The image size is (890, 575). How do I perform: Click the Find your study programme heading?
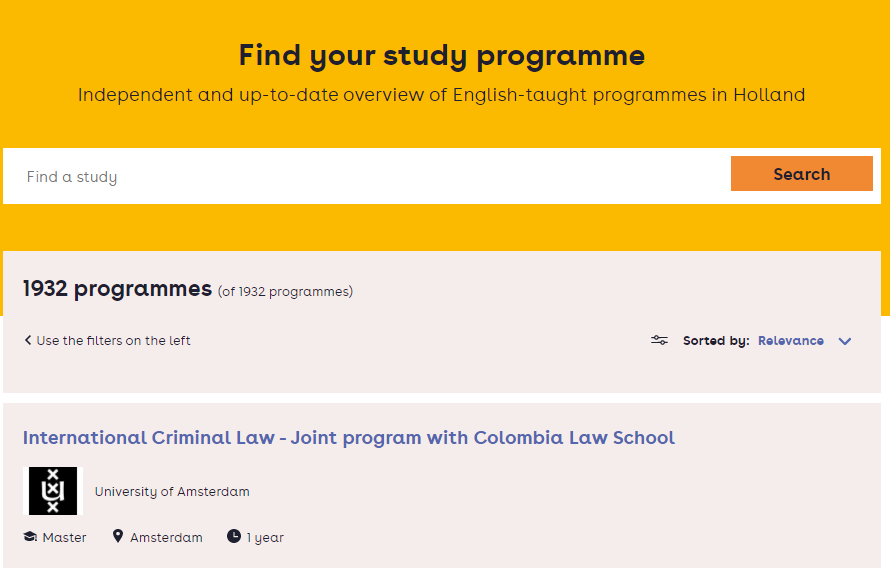(442, 56)
